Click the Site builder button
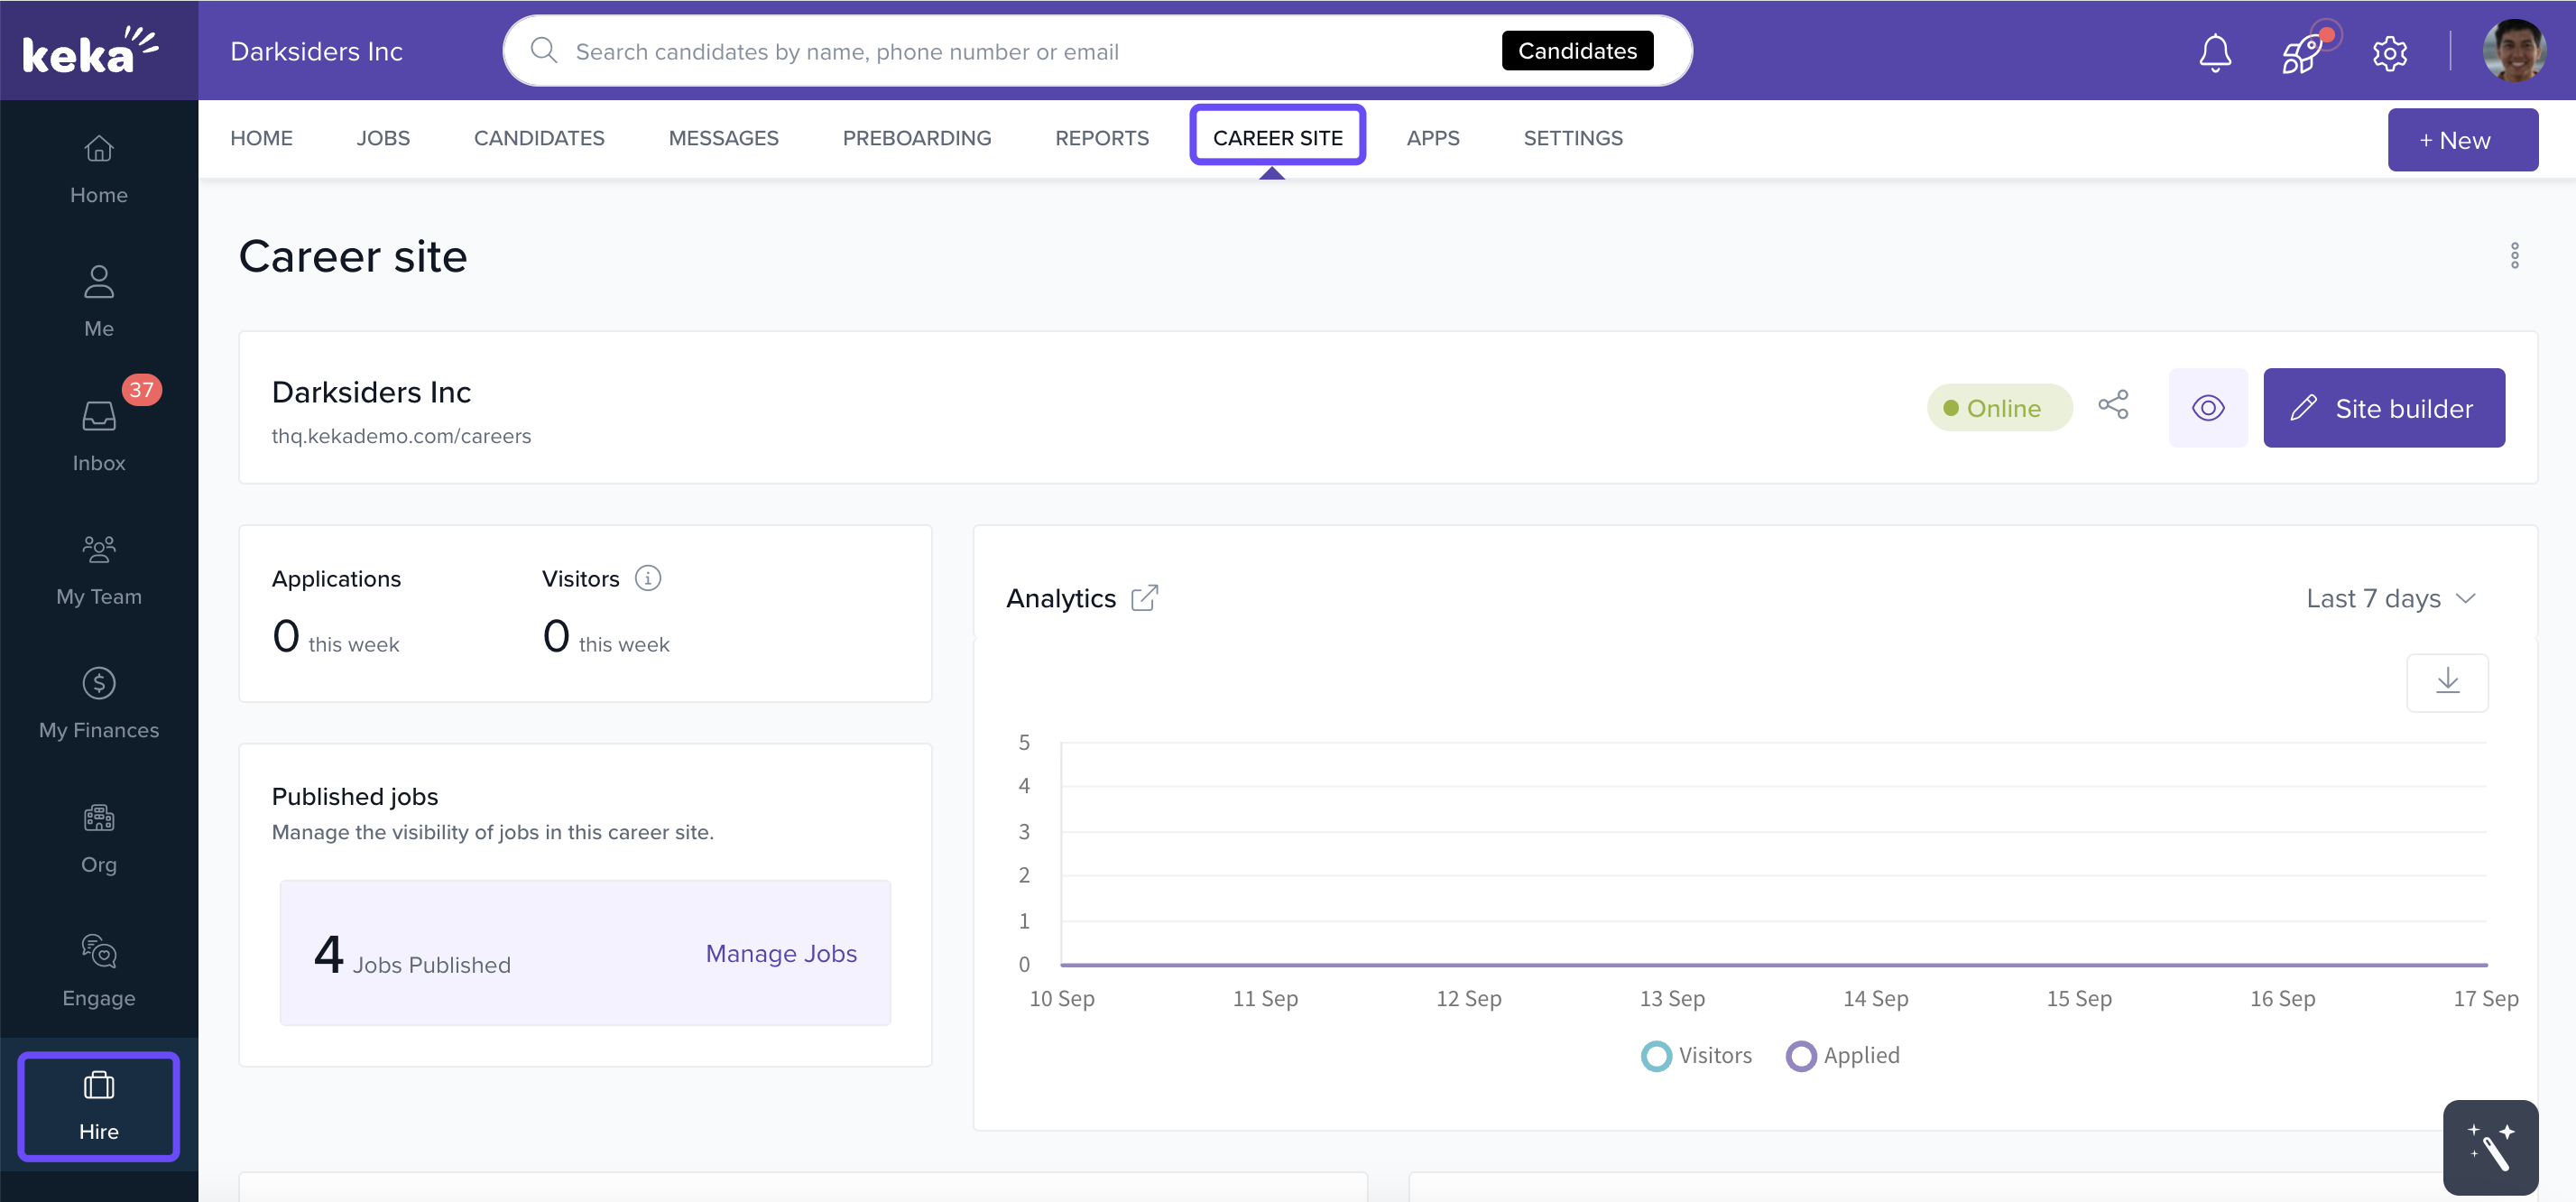Viewport: 2576px width, 1202px height. point(2383,408)
